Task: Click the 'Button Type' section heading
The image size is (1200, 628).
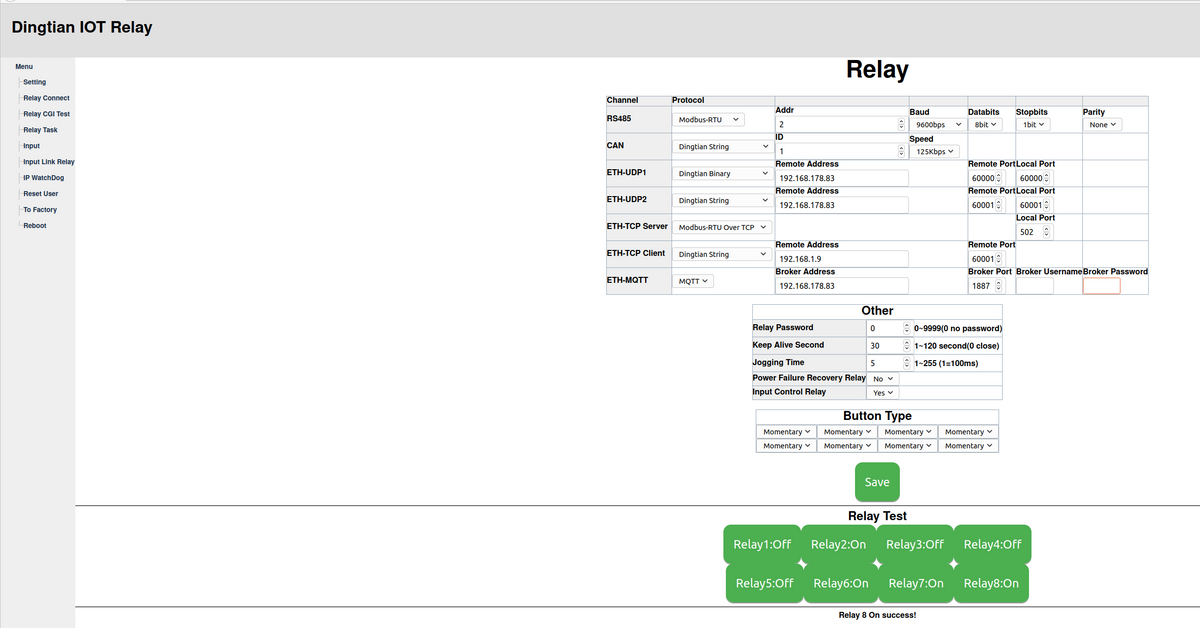Action: 877,416
